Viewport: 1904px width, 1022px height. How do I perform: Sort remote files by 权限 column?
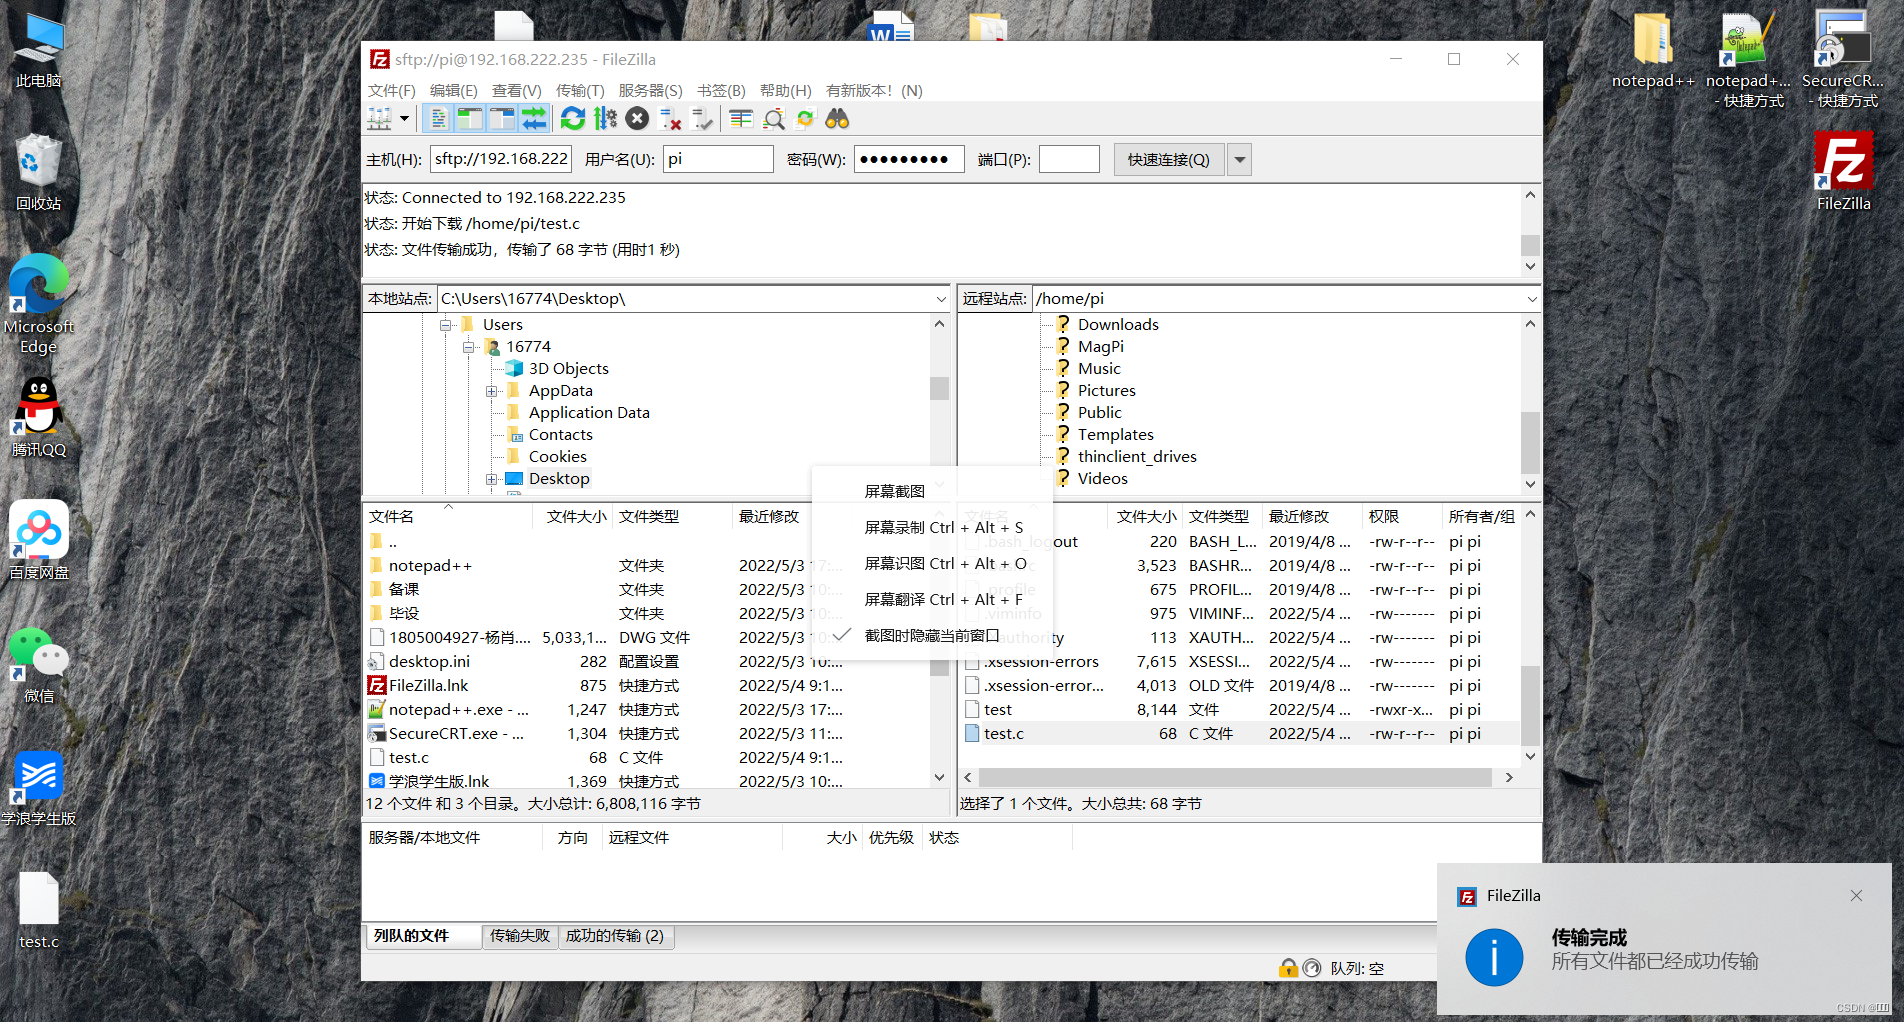click(1401, 517)
